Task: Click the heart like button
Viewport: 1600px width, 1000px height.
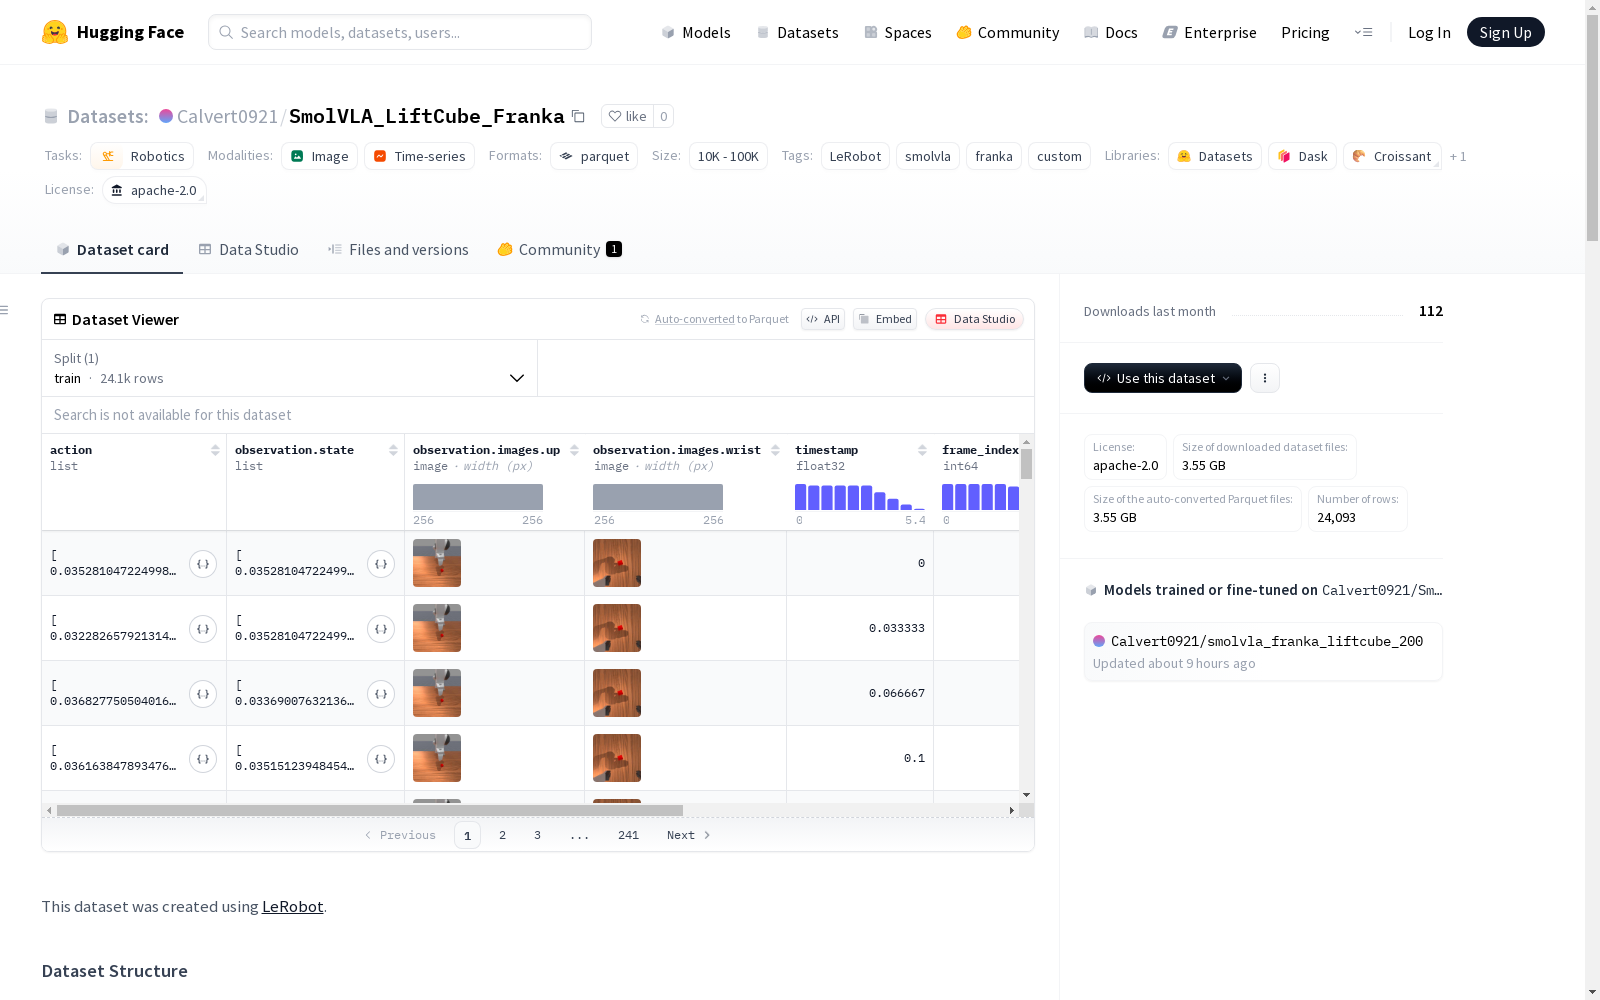Action: tap(628, 116)
